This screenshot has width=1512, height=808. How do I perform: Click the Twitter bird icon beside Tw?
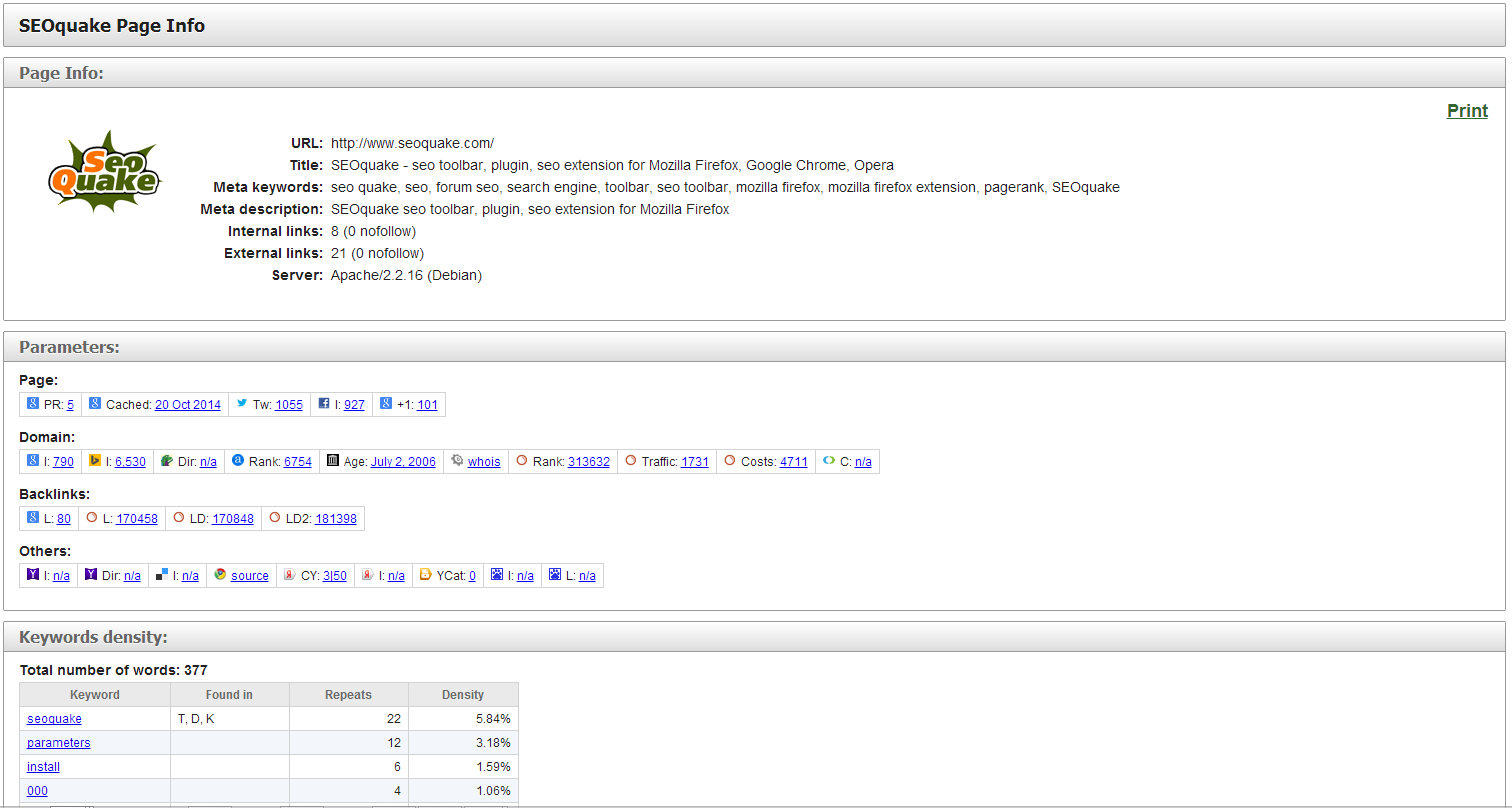(242, 404)
